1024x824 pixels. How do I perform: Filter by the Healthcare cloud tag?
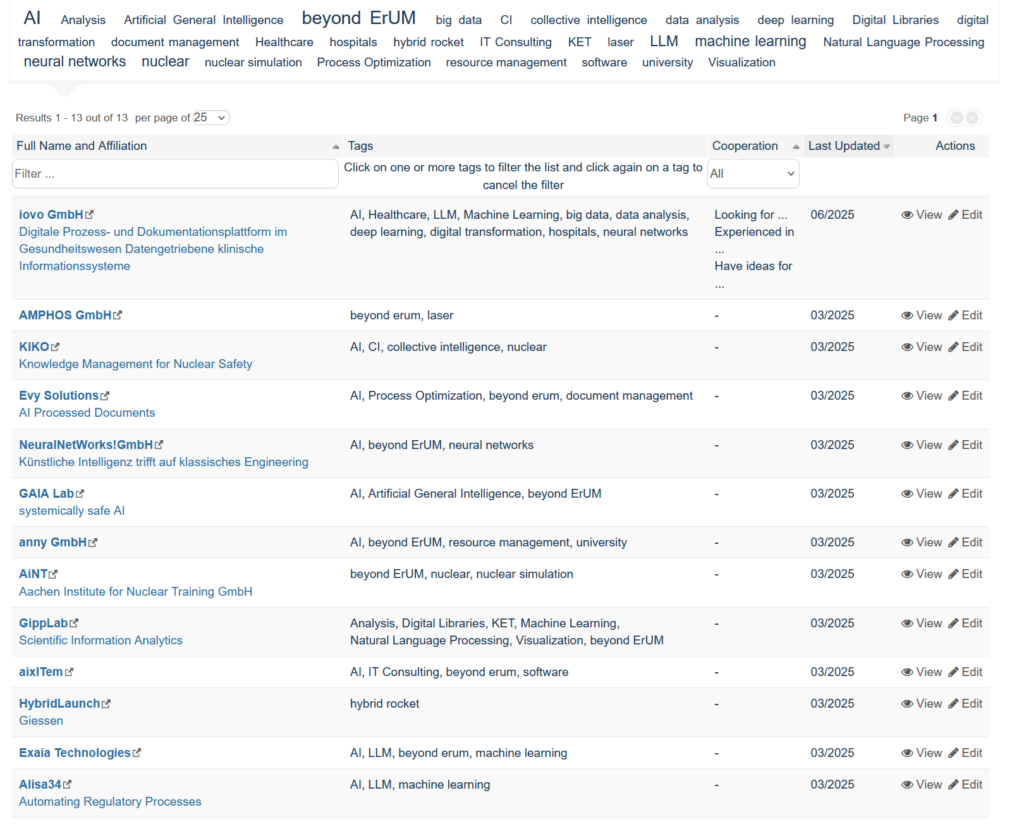click(x=284, y=42)
